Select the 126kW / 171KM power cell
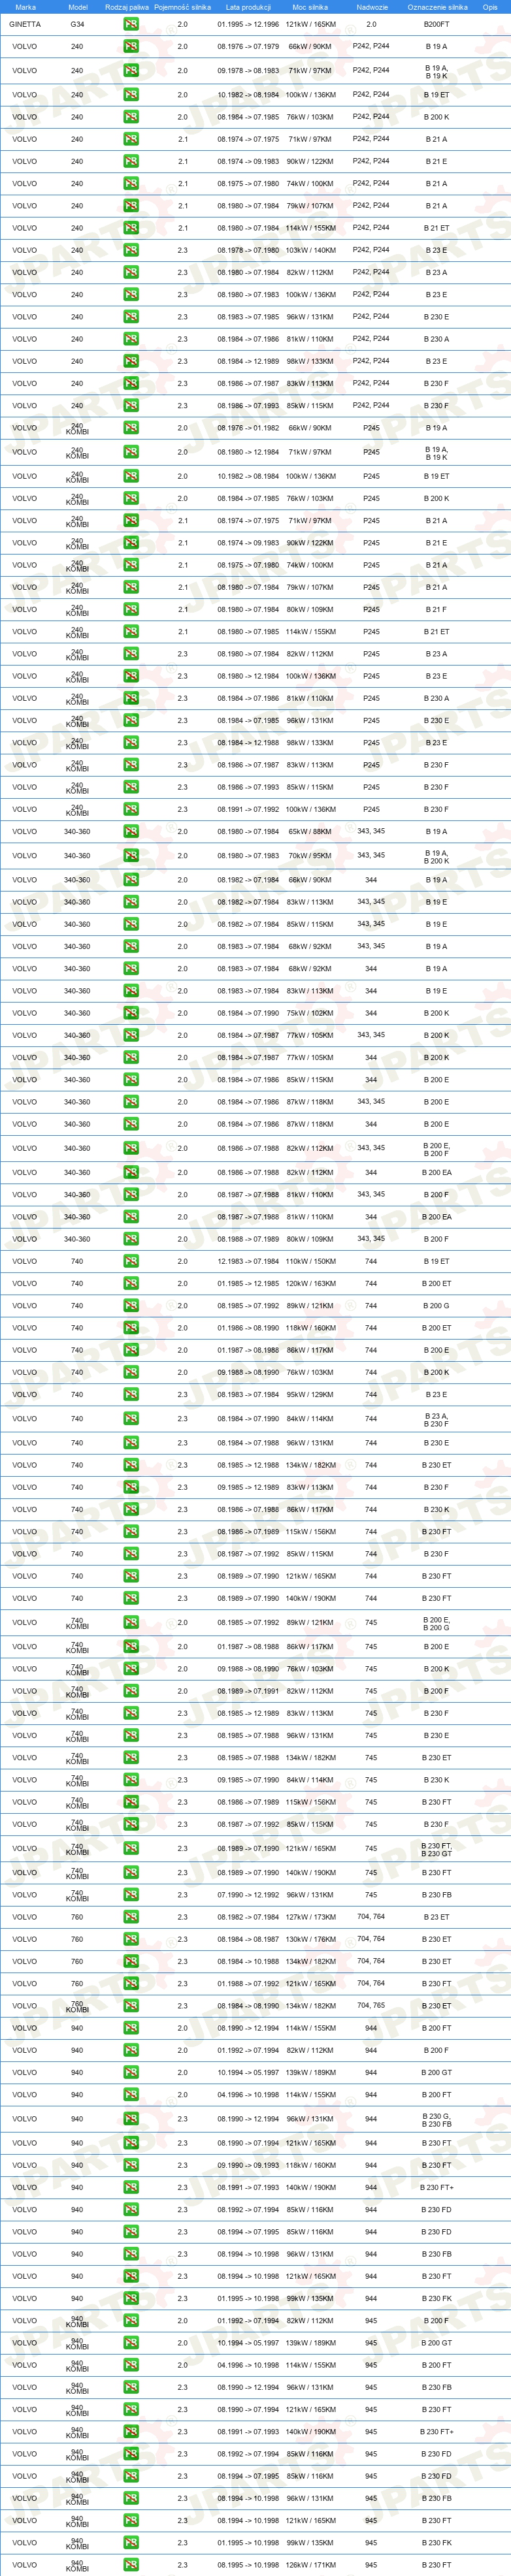Image resolution: width=511 pixels, height=2576 pixels. [310, 2565]
